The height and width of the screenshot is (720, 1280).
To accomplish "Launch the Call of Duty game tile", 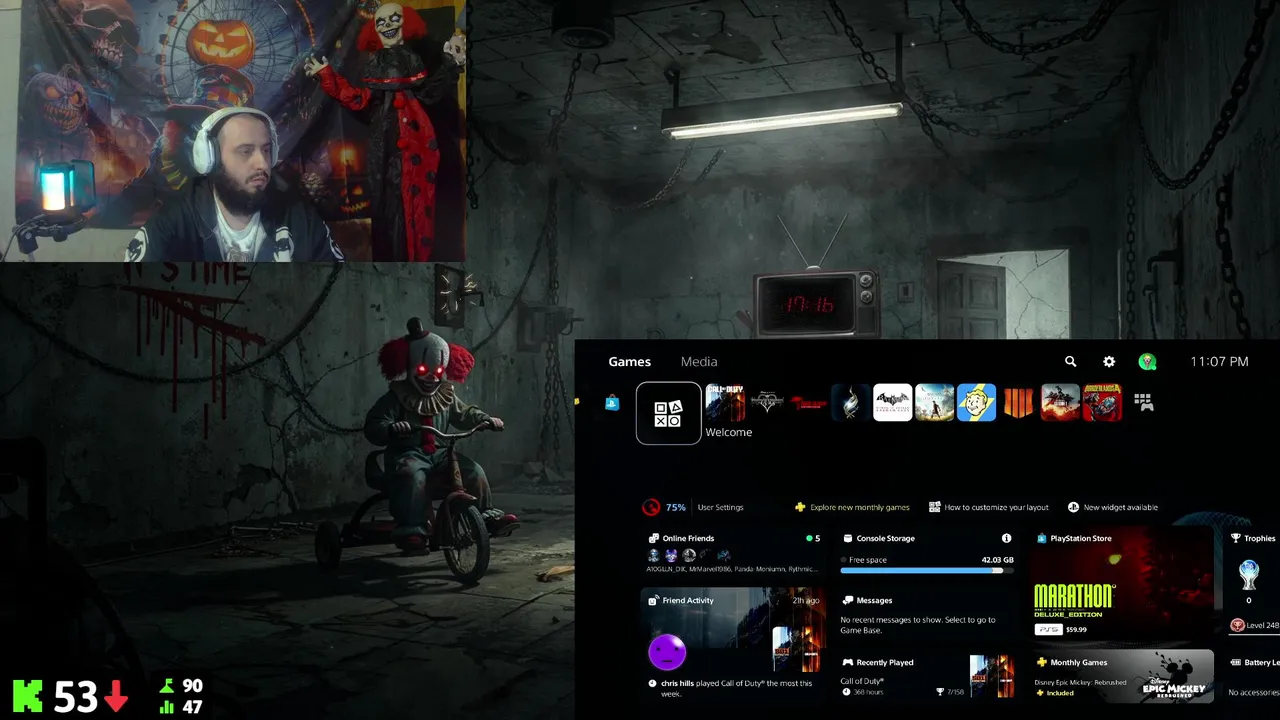I will (725, 403).
